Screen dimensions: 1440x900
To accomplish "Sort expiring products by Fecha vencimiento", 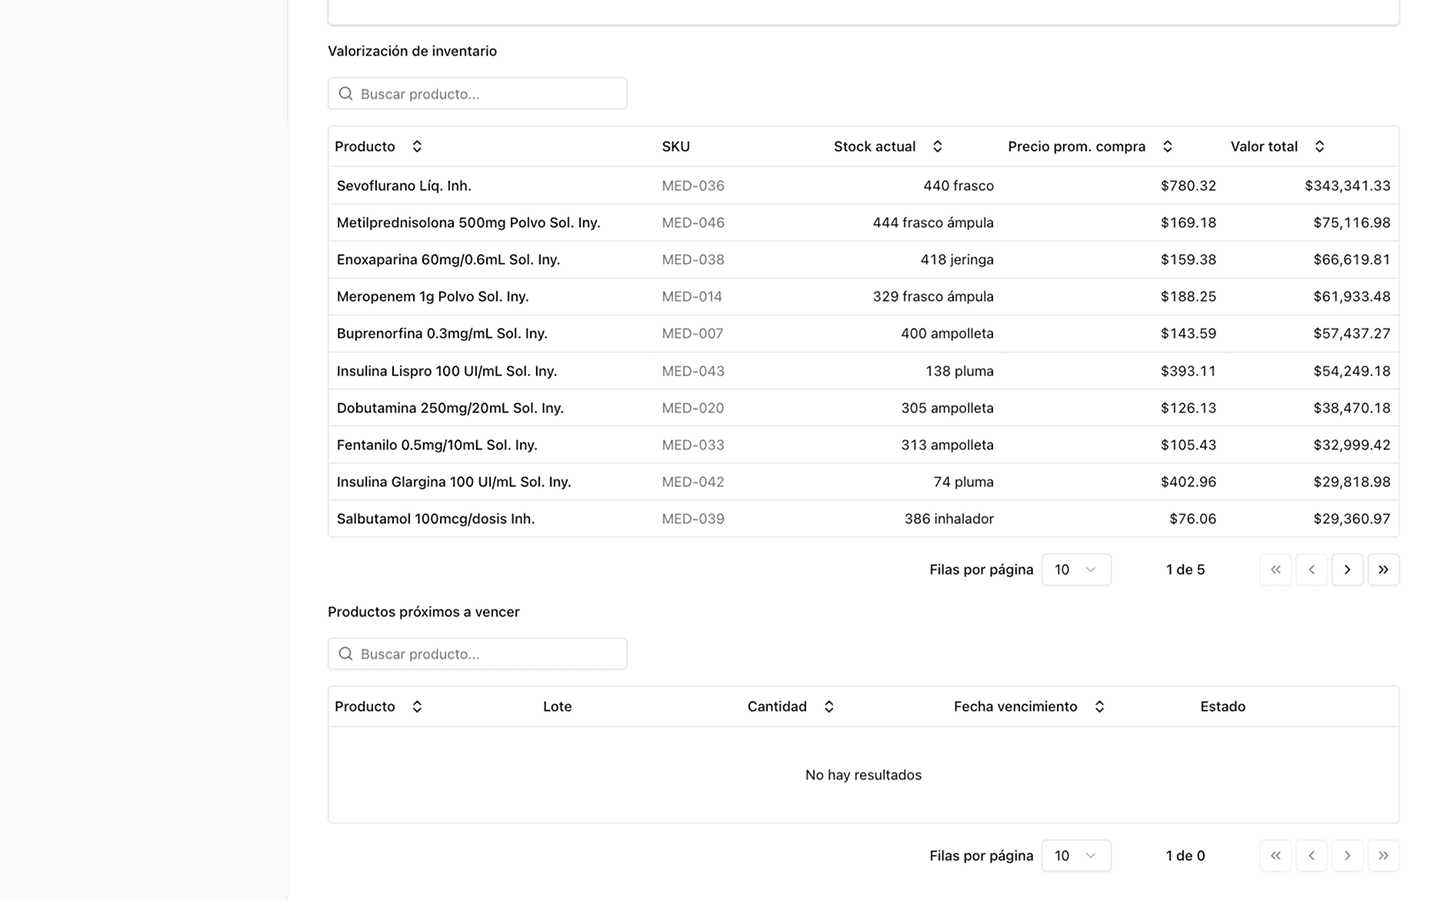I will (x=1099, y=707).
